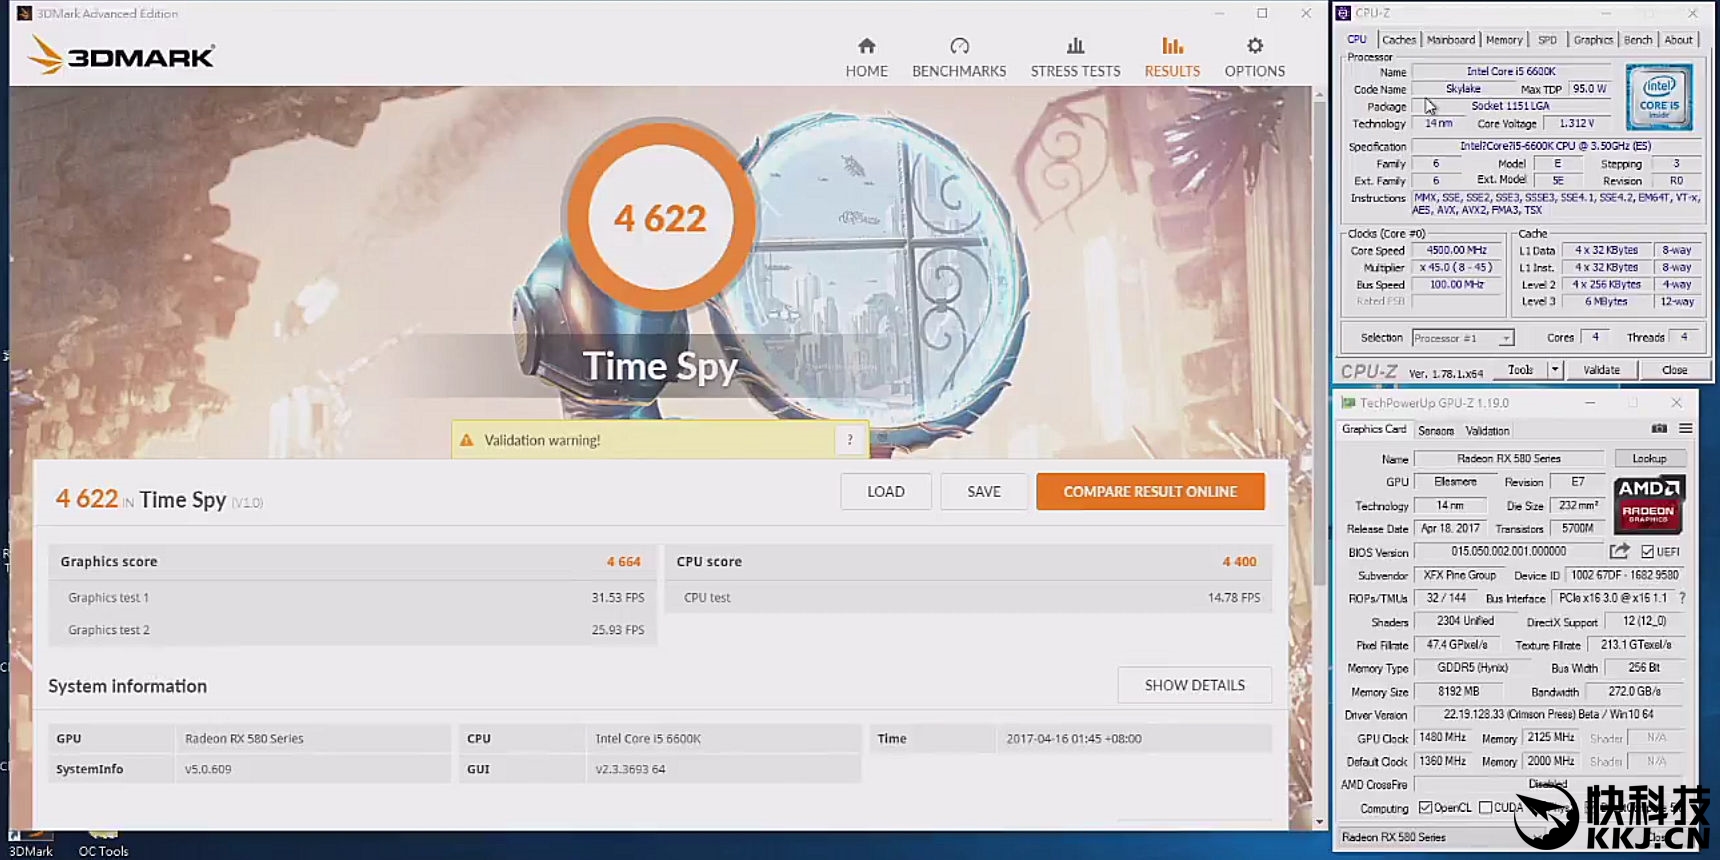
Task: Open the GPU-Z hamburger menu
Action: [1685, 429]
